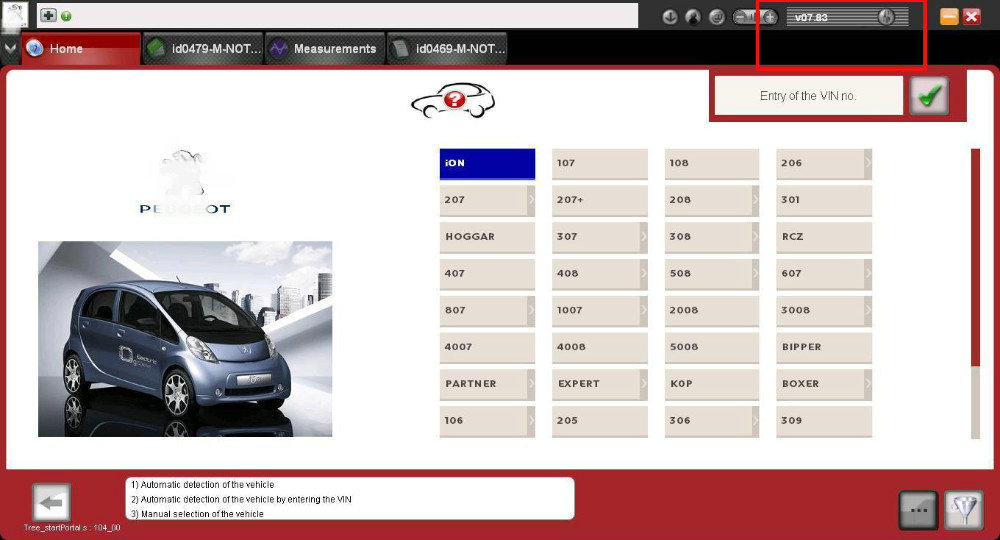
Task: Collapse the tab strip with the left chevron
Action: point(10,48)
